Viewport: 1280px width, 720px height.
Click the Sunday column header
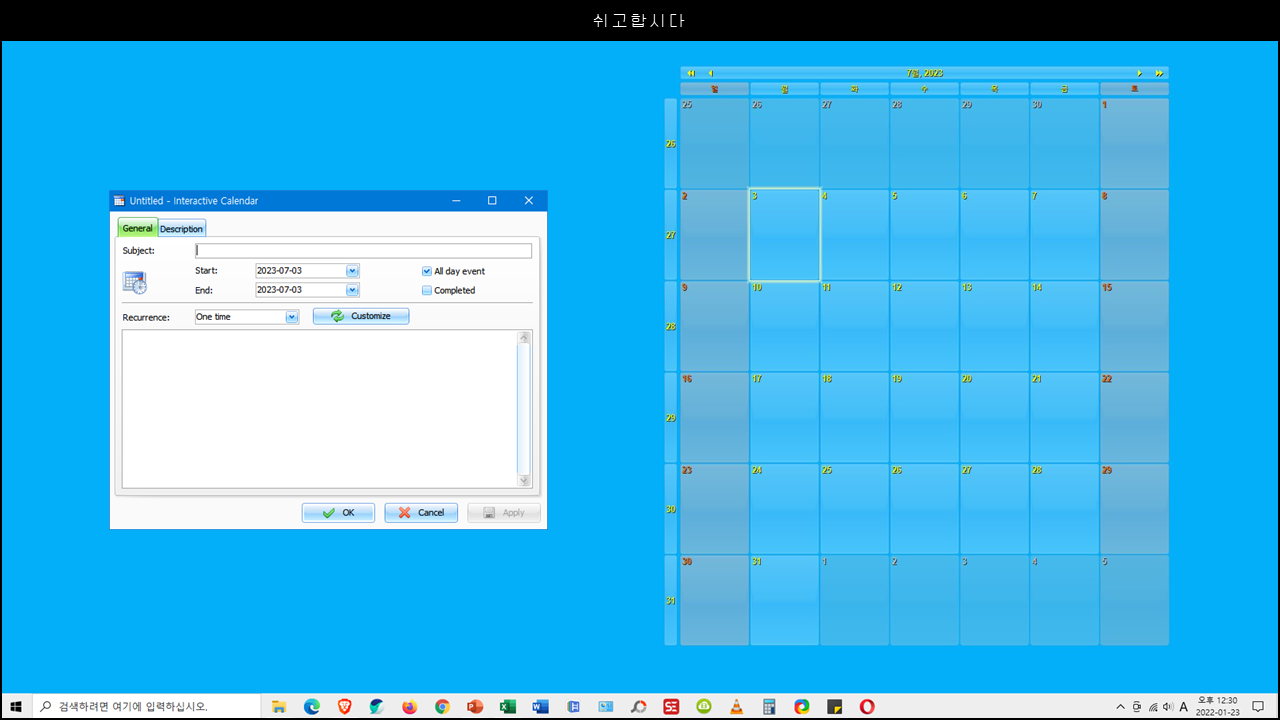click(714, 89)
